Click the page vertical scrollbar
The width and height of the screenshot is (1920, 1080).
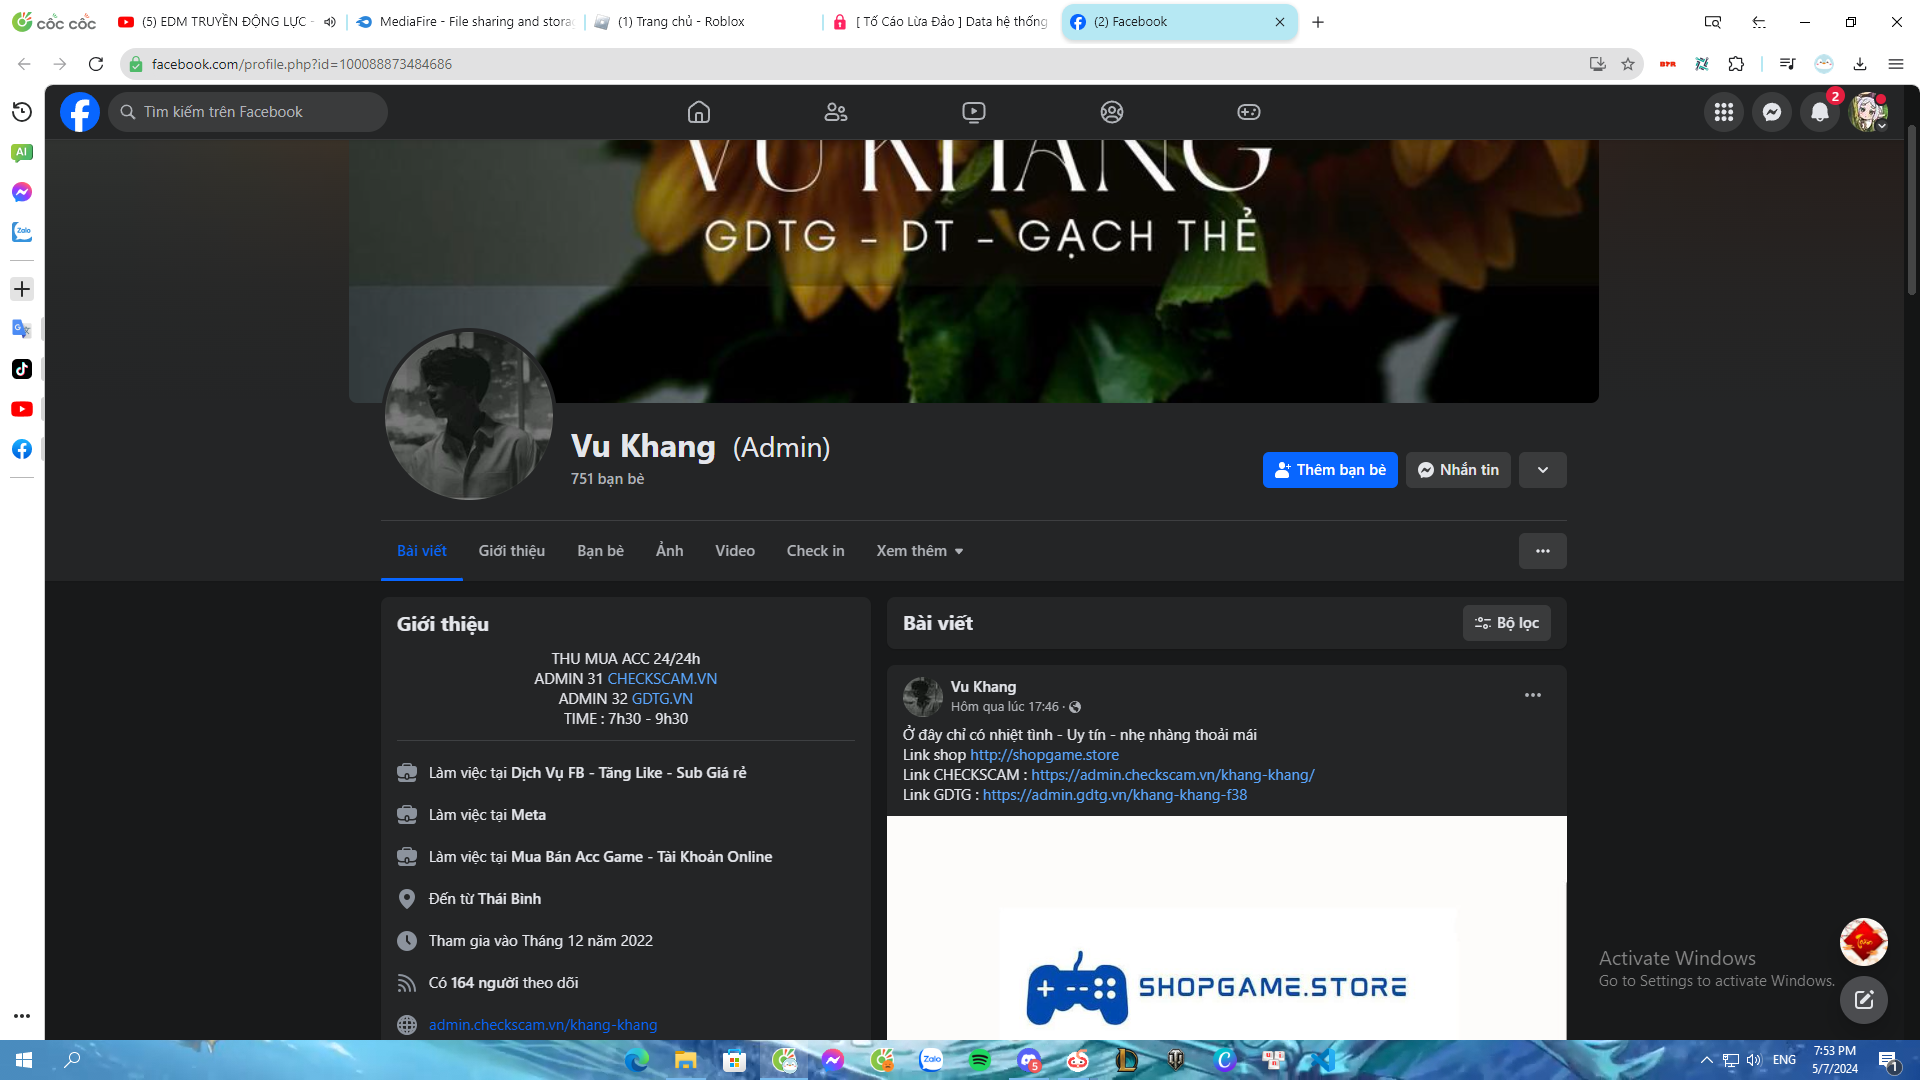pos(1912,210)
